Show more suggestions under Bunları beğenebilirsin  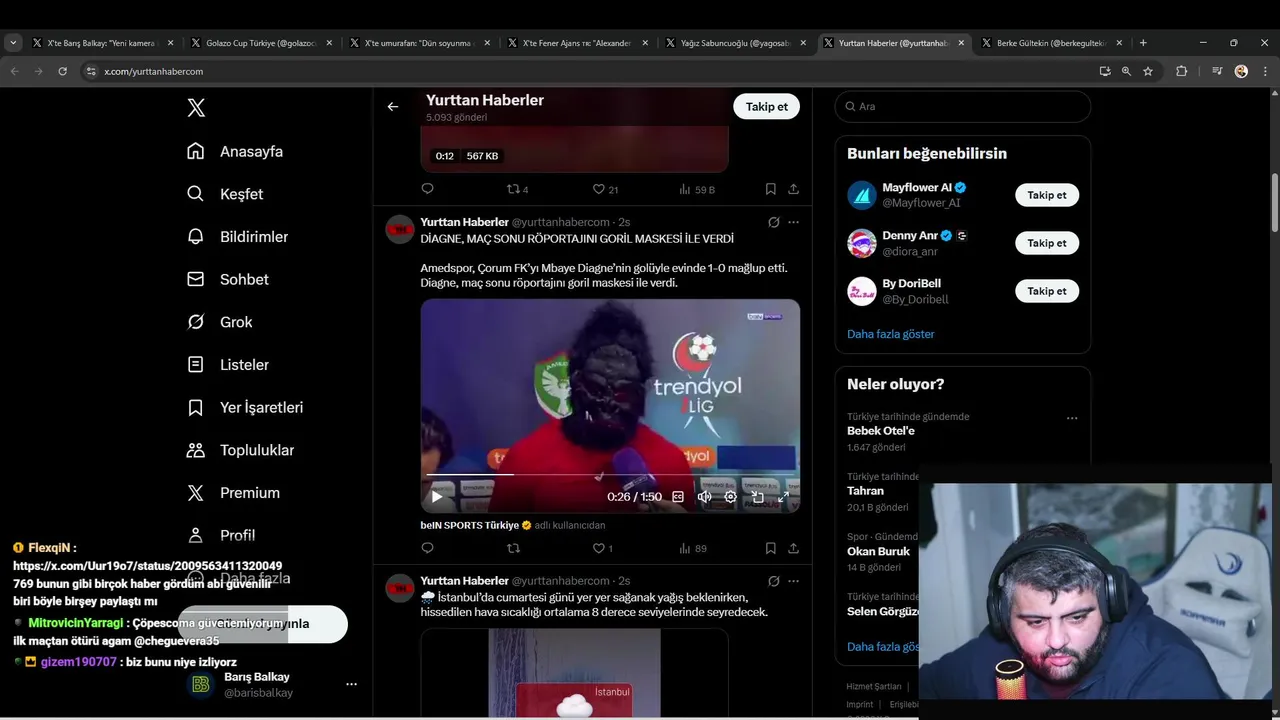click(891, 334)
